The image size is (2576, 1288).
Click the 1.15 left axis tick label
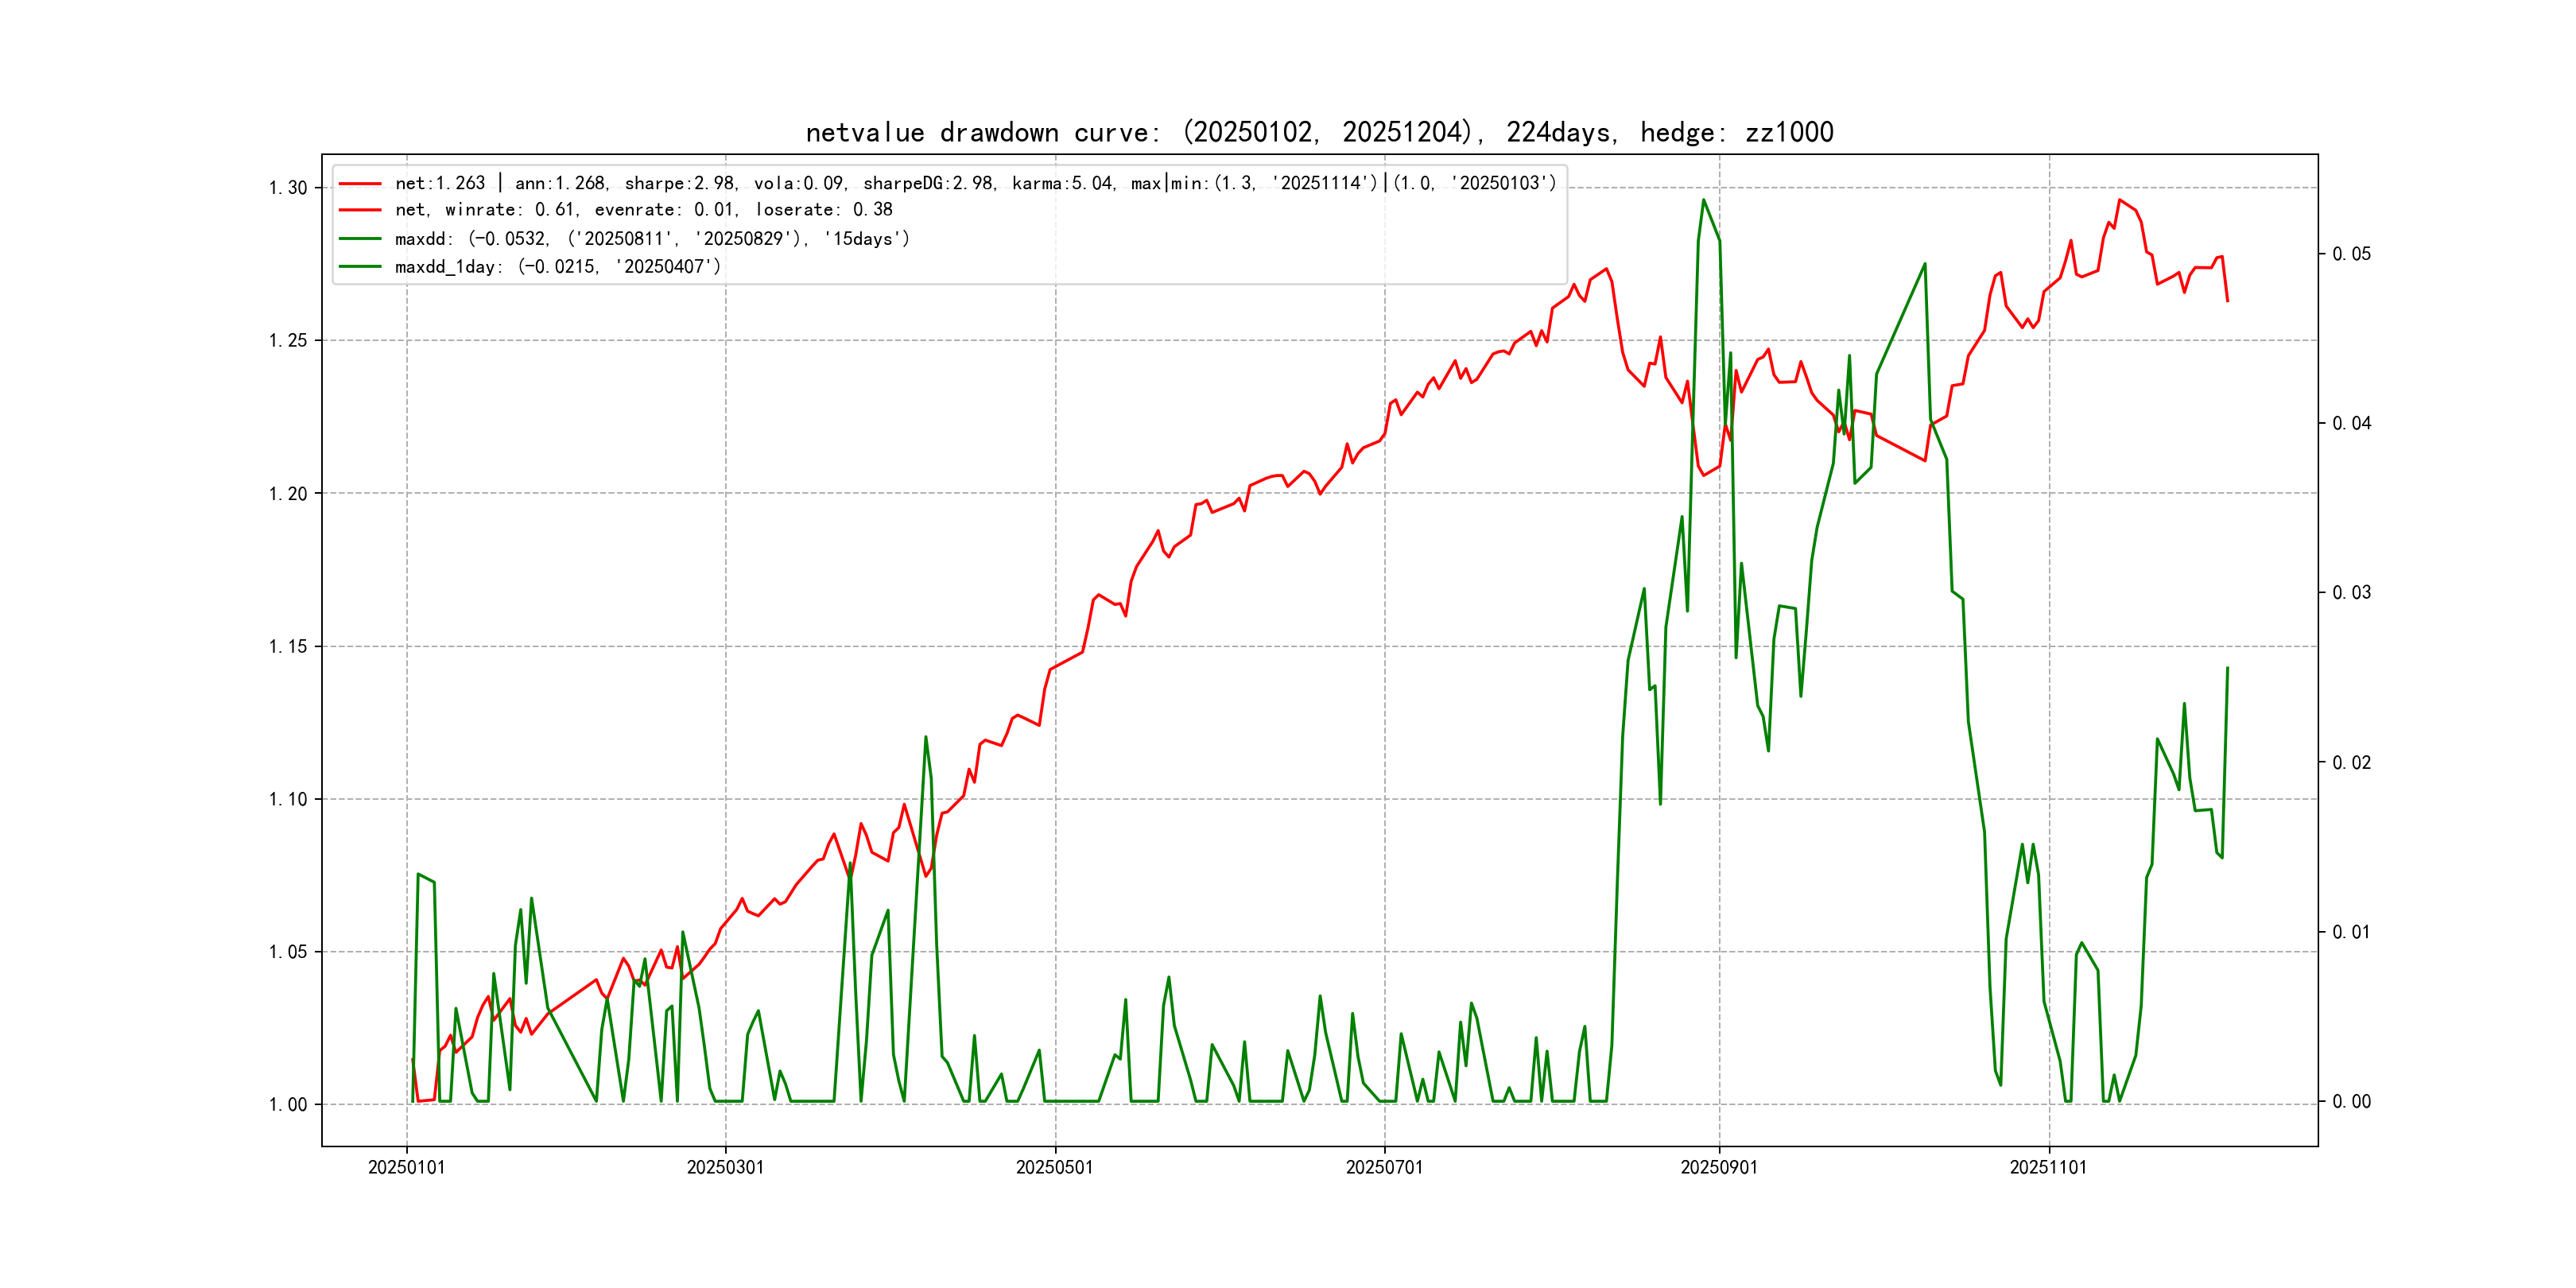[x=288, y=646]
